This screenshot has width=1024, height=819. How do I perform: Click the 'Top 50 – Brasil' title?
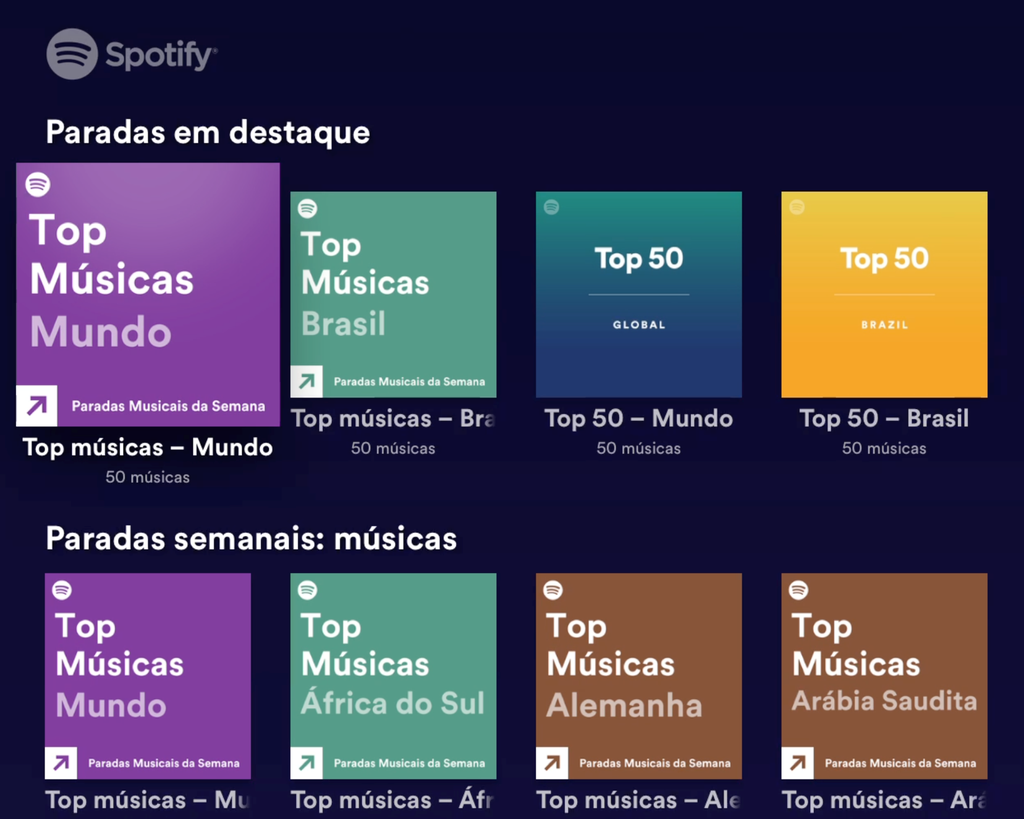pos(884,419)
